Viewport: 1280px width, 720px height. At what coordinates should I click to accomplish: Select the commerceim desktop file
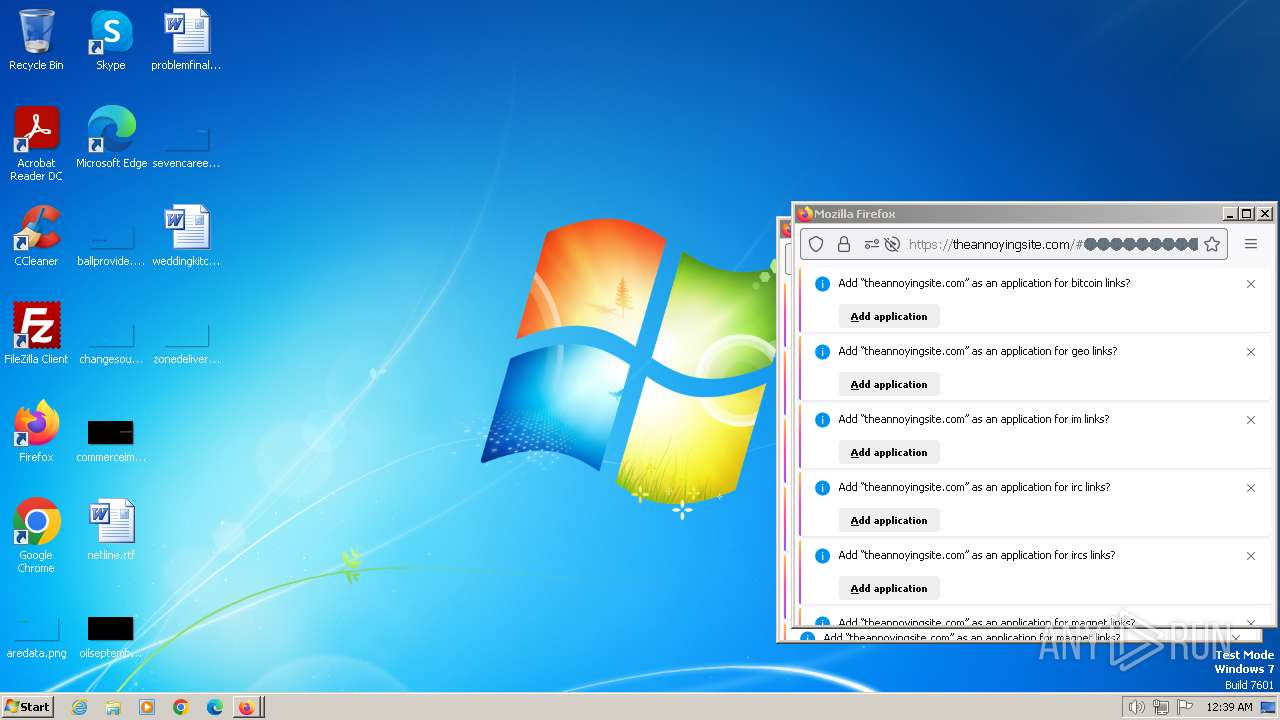pyautogui.click(x=111, y=440)
